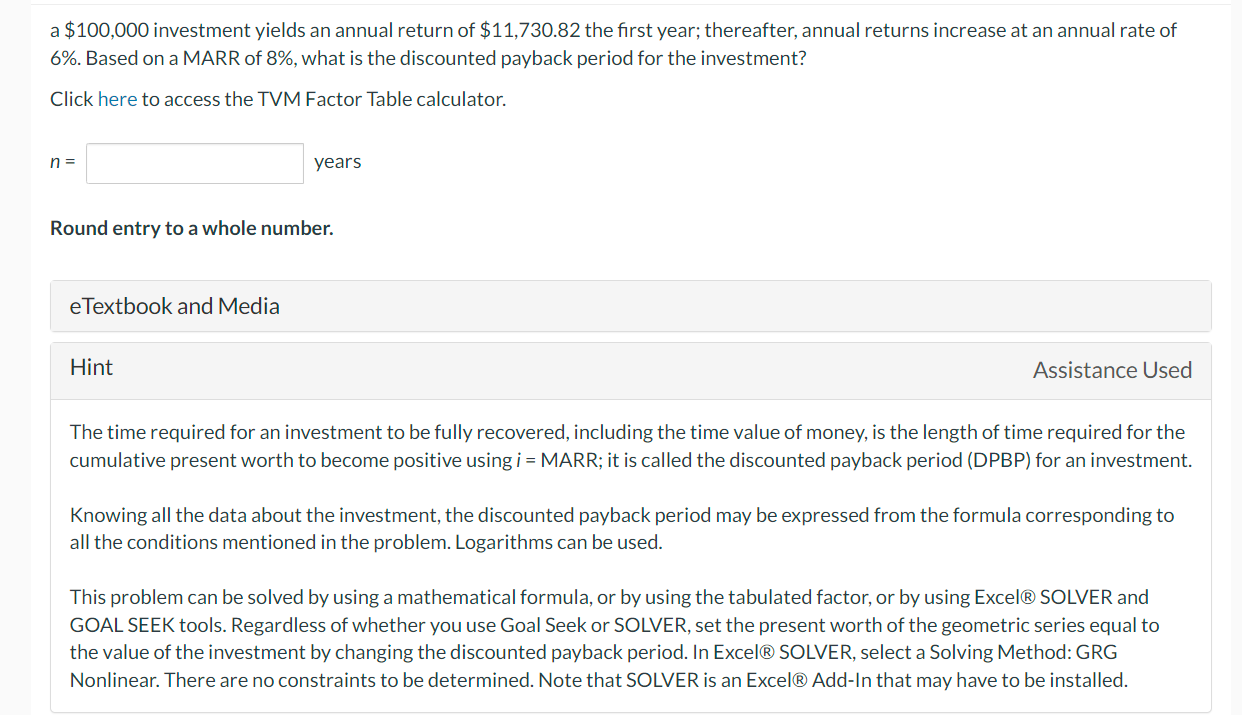Click the Assistance Used label
The width and height of the screenshot is (1242, 715).
pos(1112,370)
